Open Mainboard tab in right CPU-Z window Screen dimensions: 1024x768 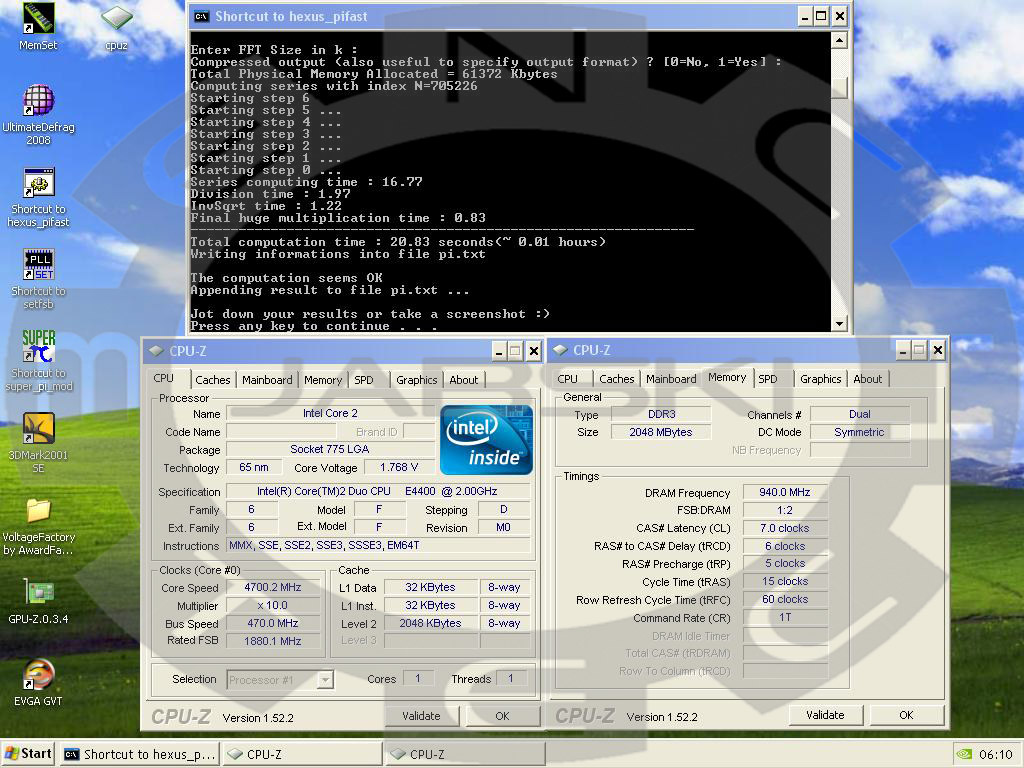coord(671,379)
